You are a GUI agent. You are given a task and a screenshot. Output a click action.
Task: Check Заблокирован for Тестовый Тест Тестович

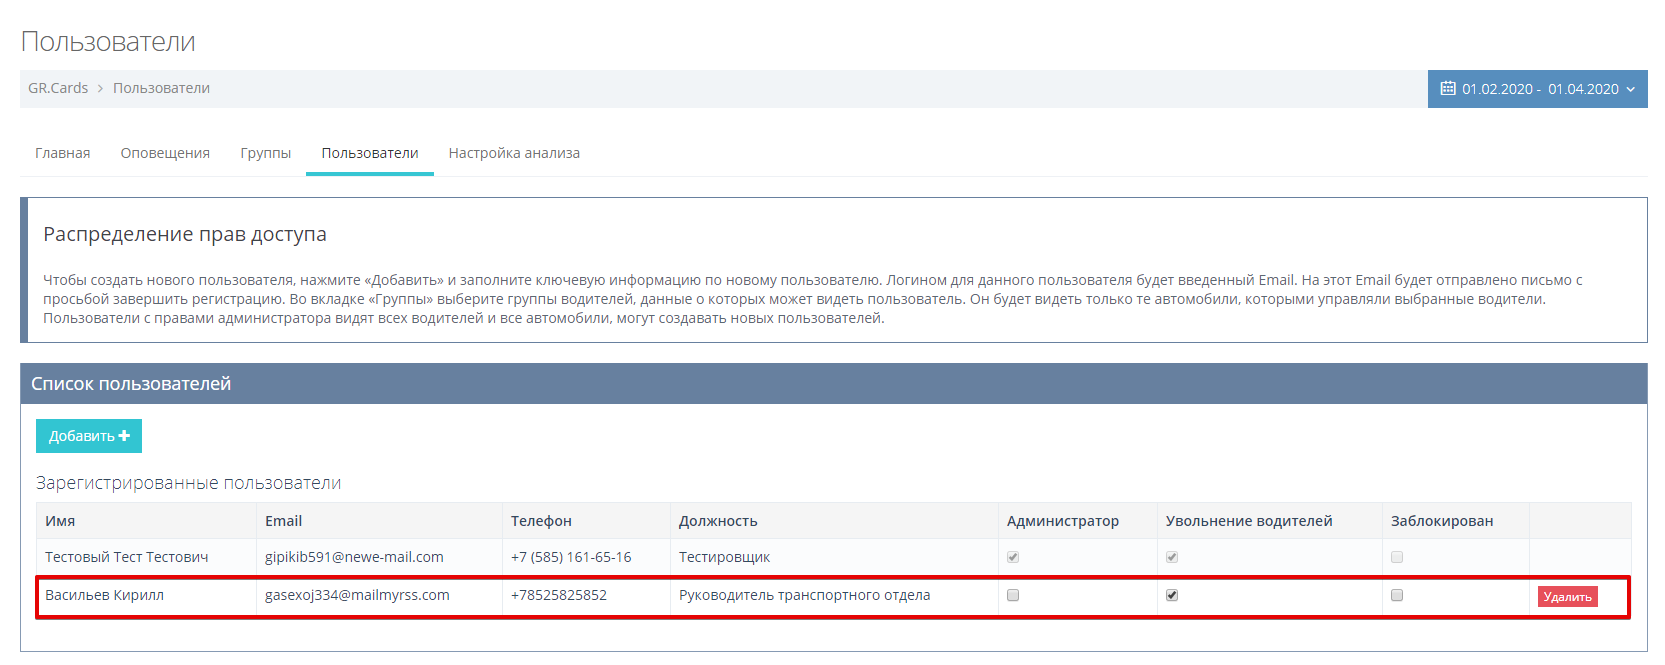pos(1397,557)
